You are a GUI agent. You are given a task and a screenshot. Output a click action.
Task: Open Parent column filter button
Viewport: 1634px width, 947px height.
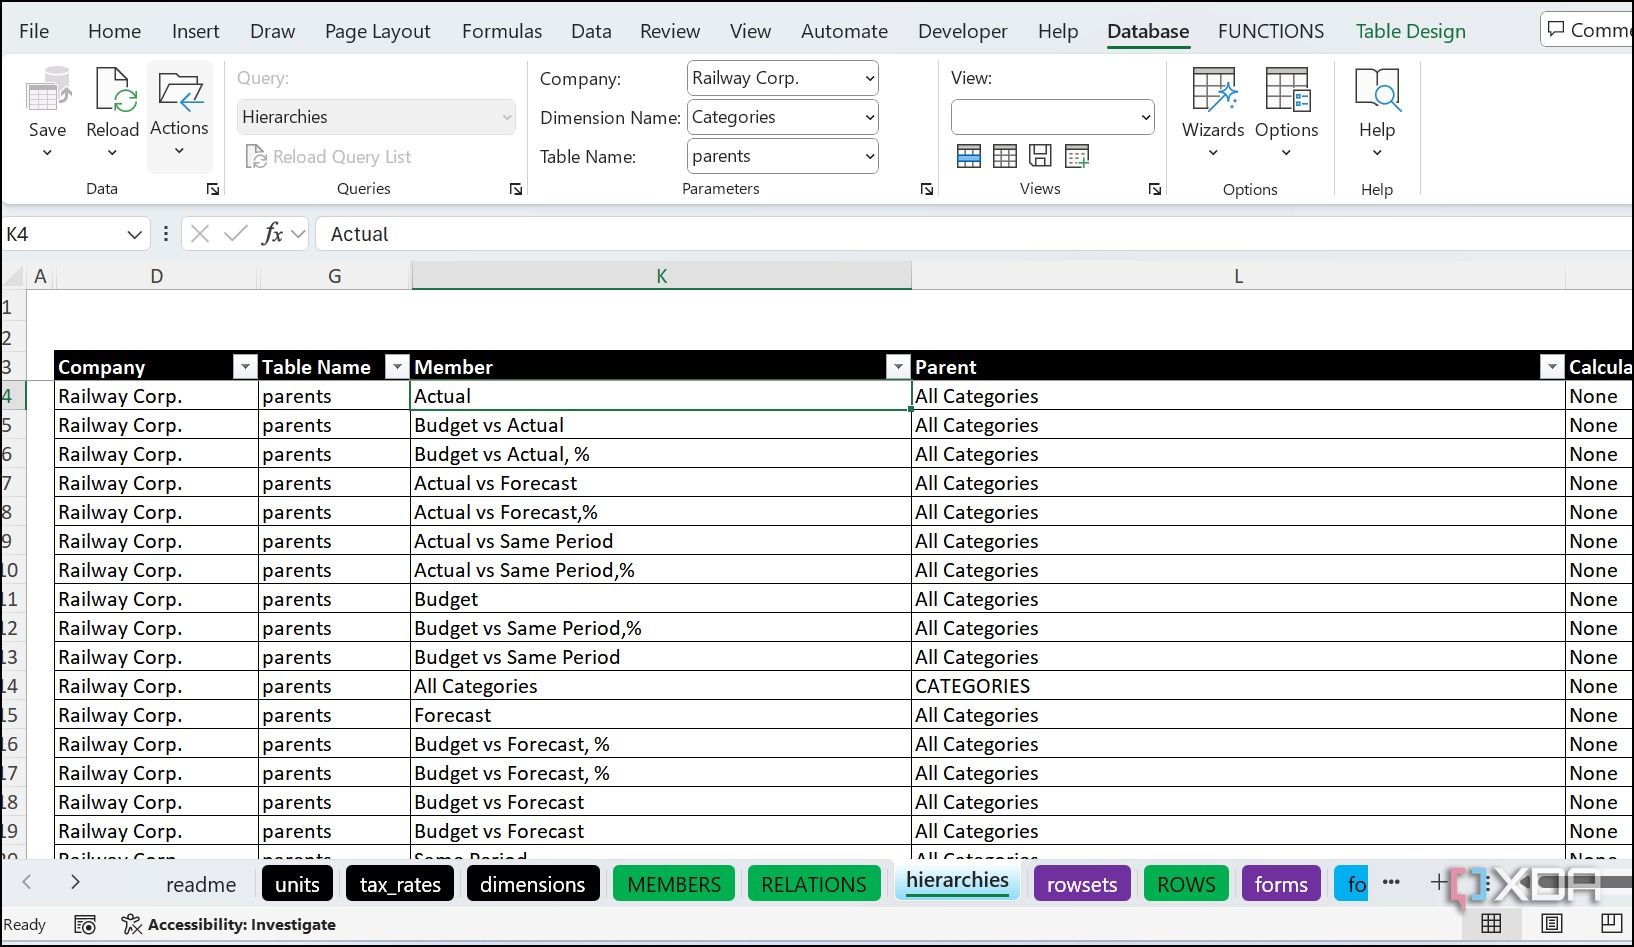tap(1552, 368)
